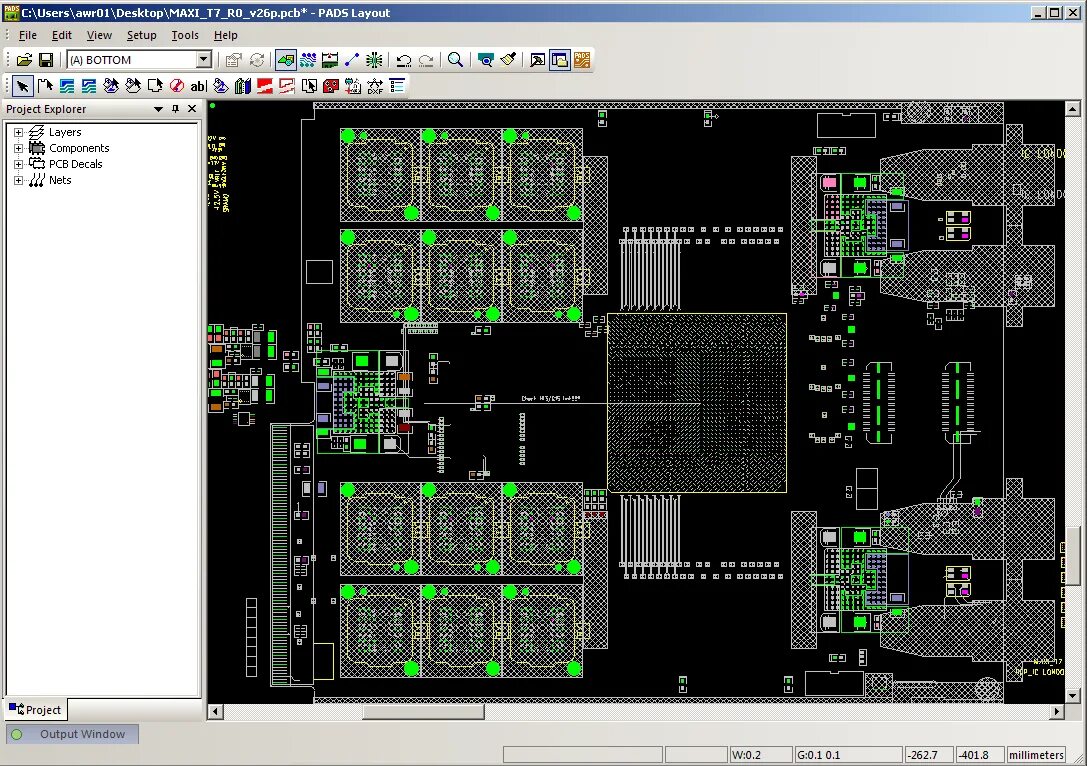Switch to the Project tab
1087x766 pixels.
pos(35,710)
